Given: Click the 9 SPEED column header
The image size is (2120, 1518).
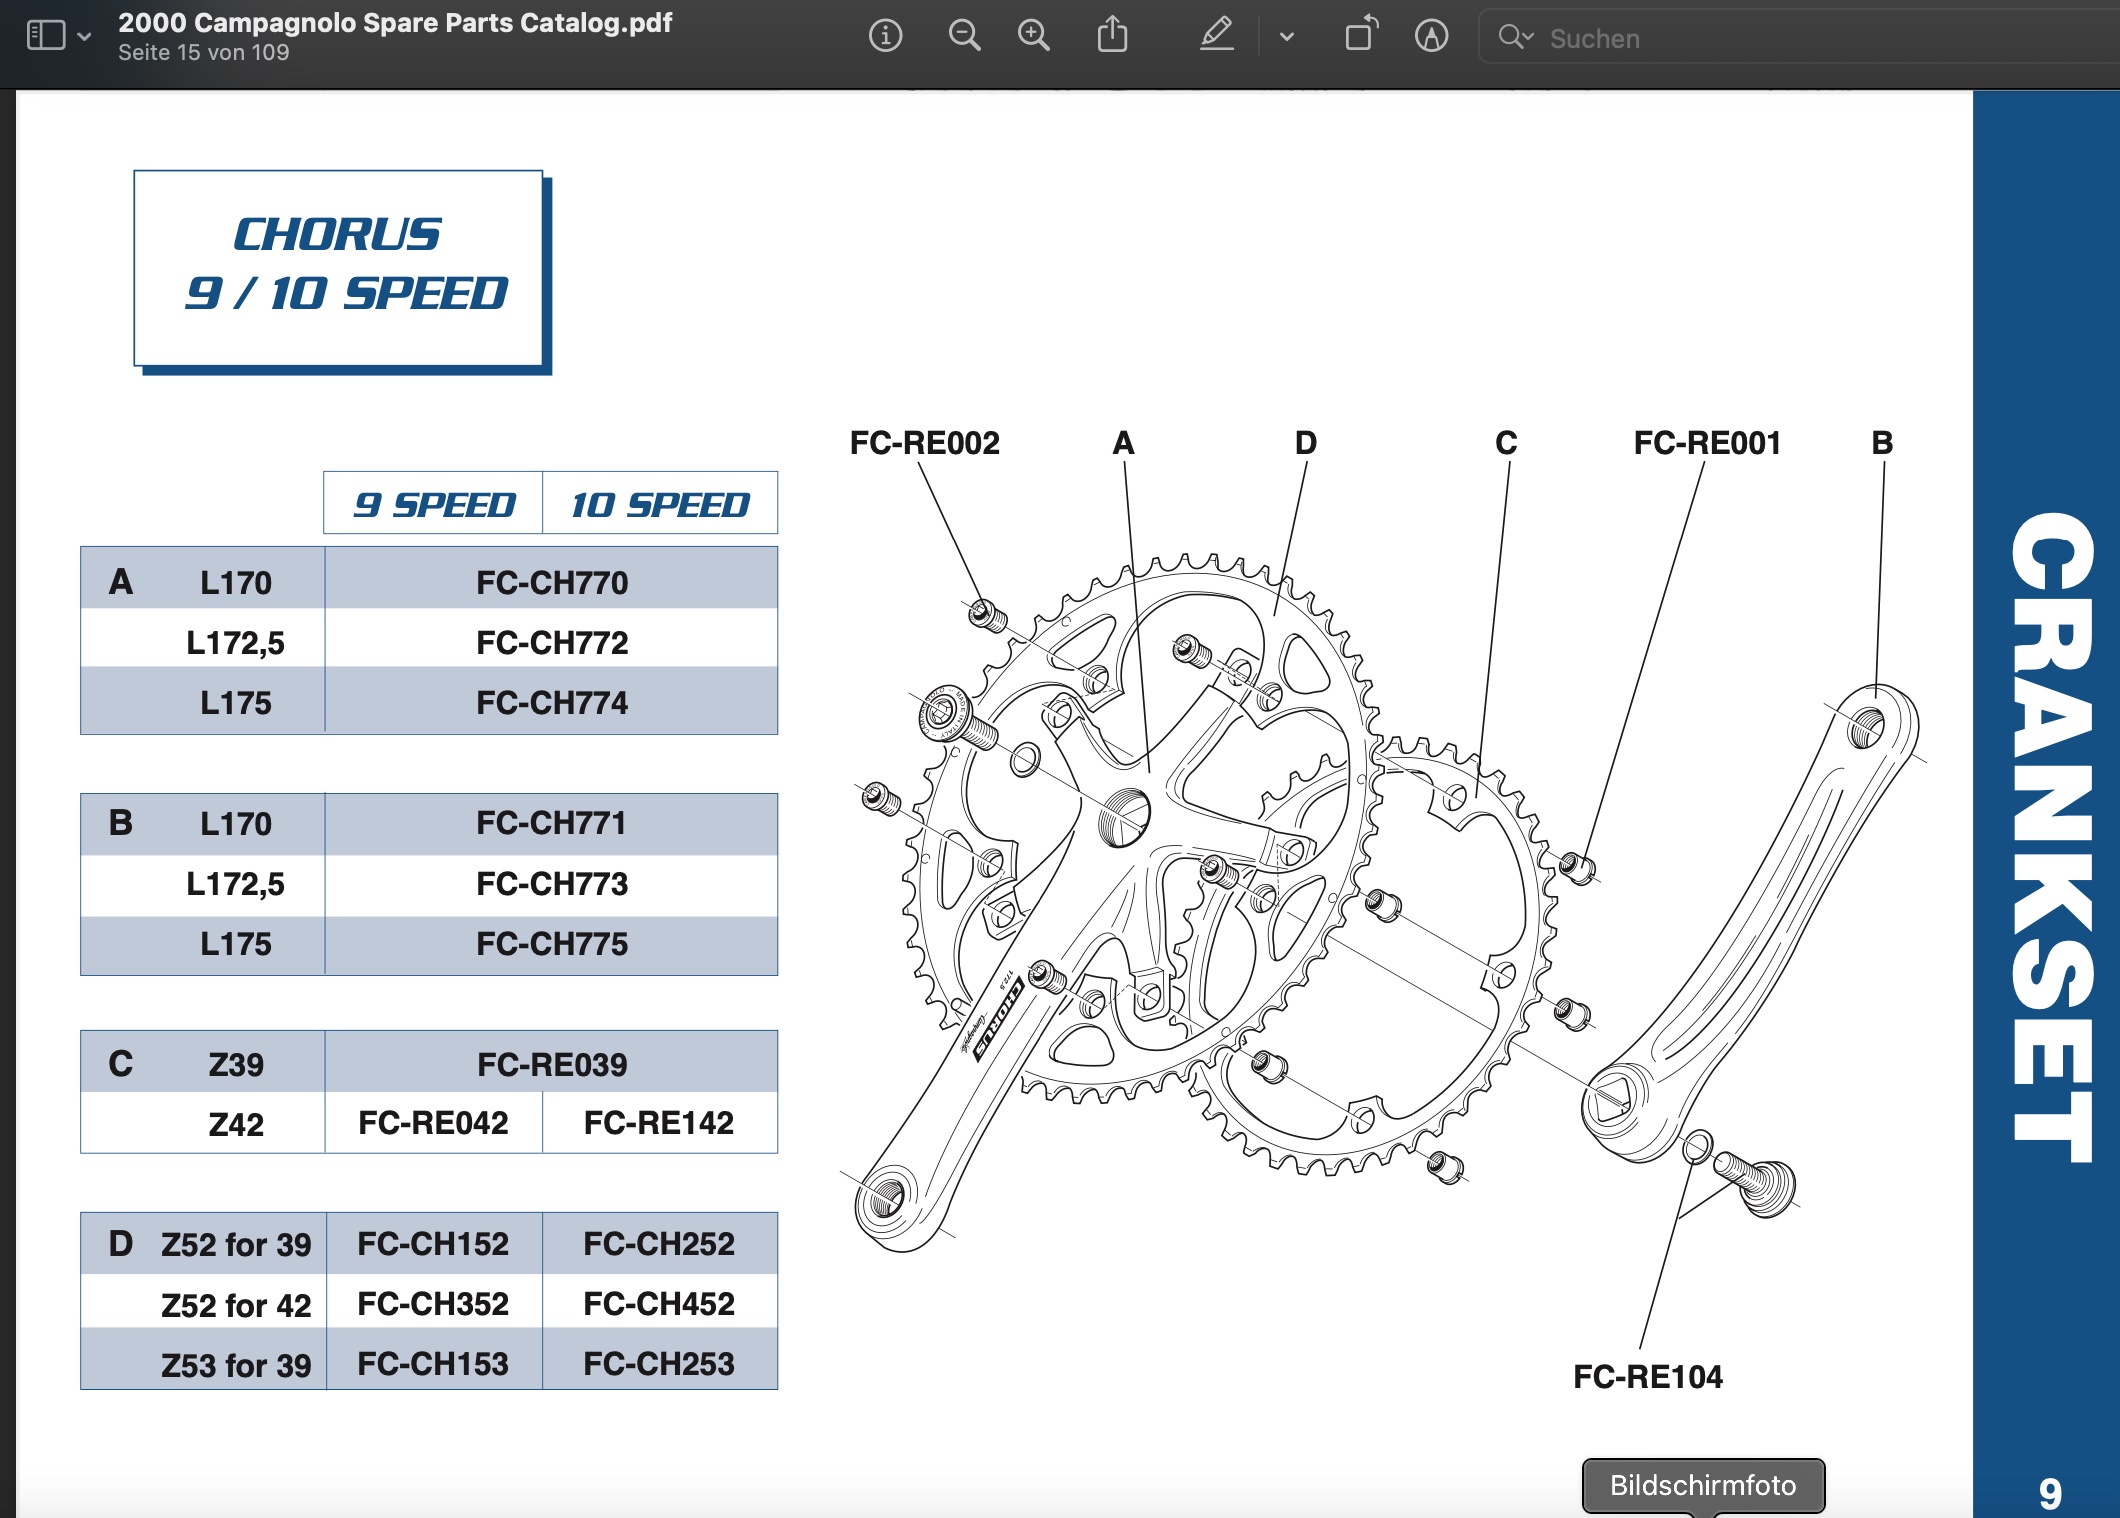Looking at the screenshot, I should click(x=434, y=505).
